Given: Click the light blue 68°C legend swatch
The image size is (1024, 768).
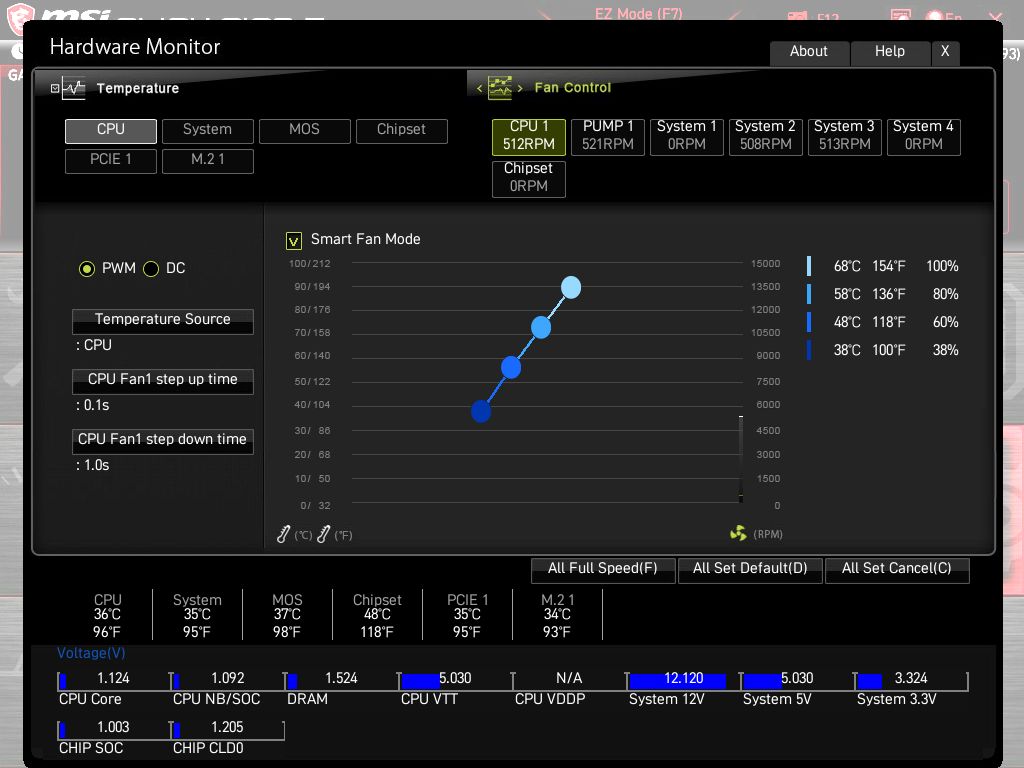Looking at the screenshot, I should coord(809,266).
